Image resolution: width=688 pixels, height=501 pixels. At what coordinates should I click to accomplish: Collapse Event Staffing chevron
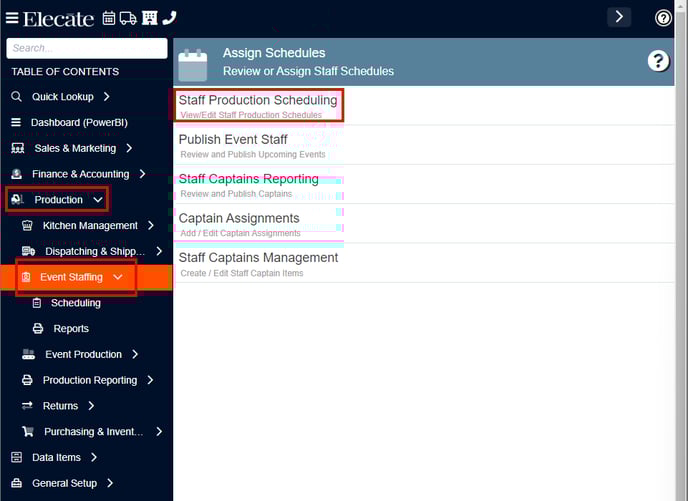(x=118, y=277)
